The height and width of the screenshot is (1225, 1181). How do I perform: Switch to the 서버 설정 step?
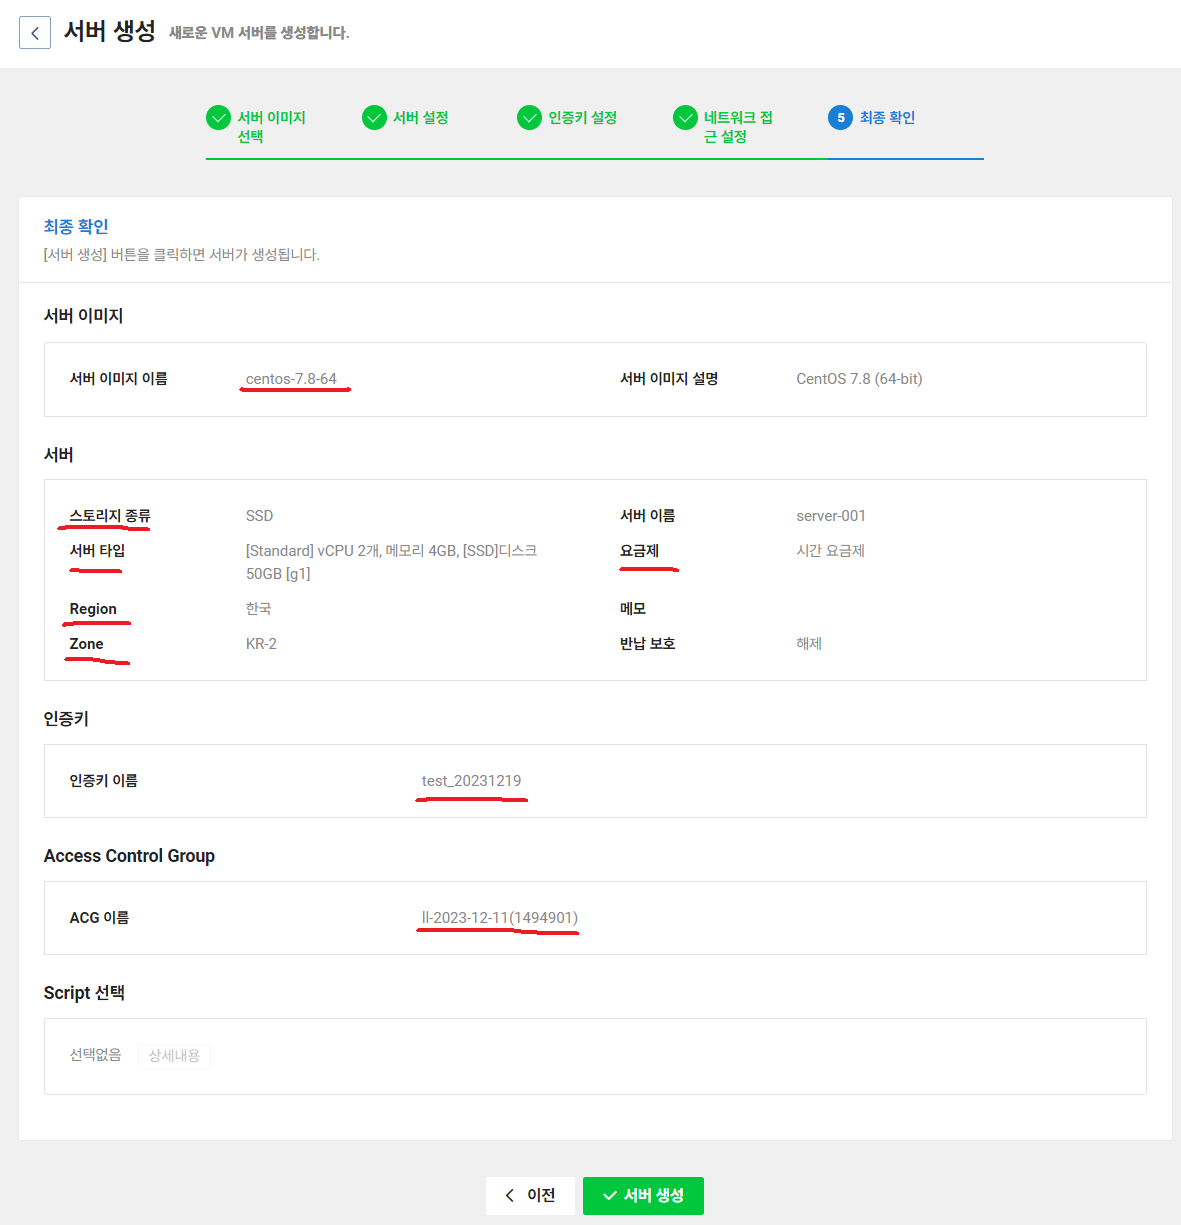[x=422, y=117]
